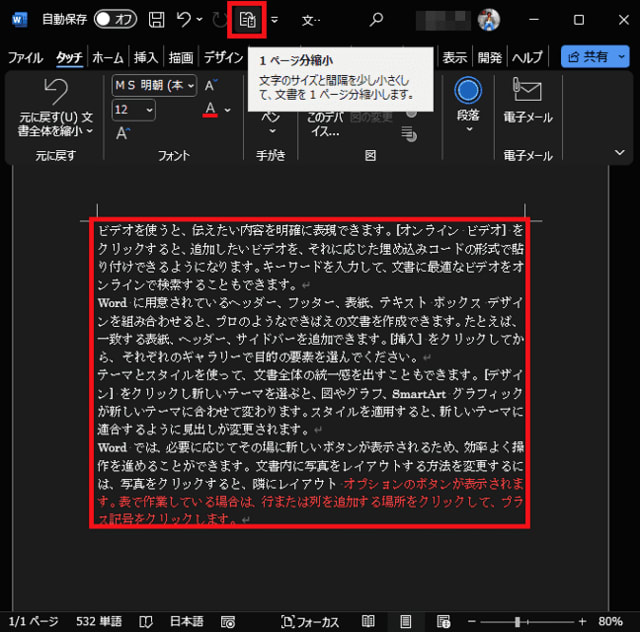
Task: Click 元に戻す 文書全体を縮小 button
Action: pyautogui.click(x=55, y=109)
